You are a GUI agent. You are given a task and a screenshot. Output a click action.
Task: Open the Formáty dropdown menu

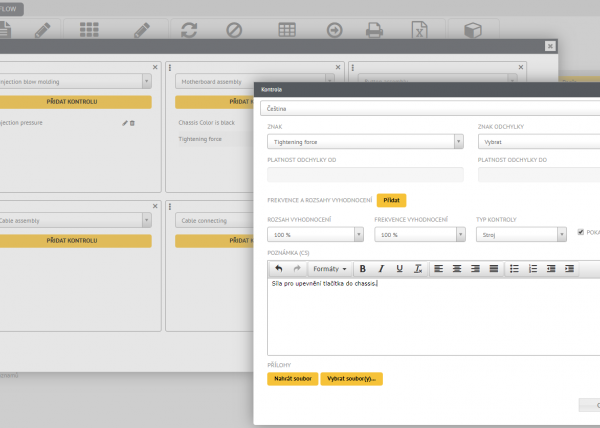click(x=329, y=269)
